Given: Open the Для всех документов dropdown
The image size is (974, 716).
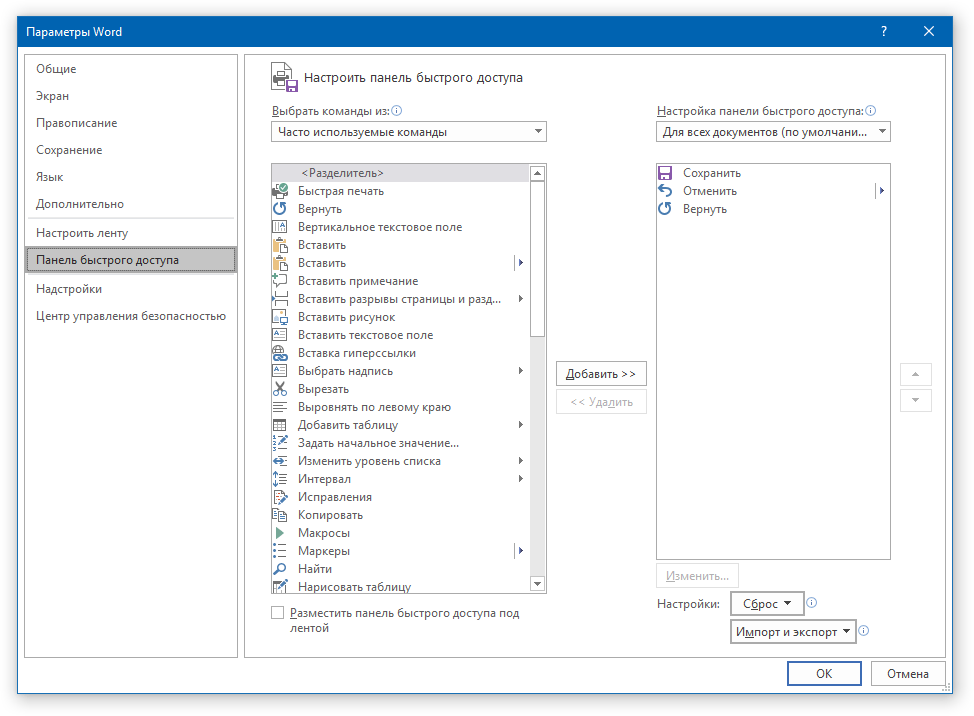Looking at the screenshot, I should (x=773, y=132).
